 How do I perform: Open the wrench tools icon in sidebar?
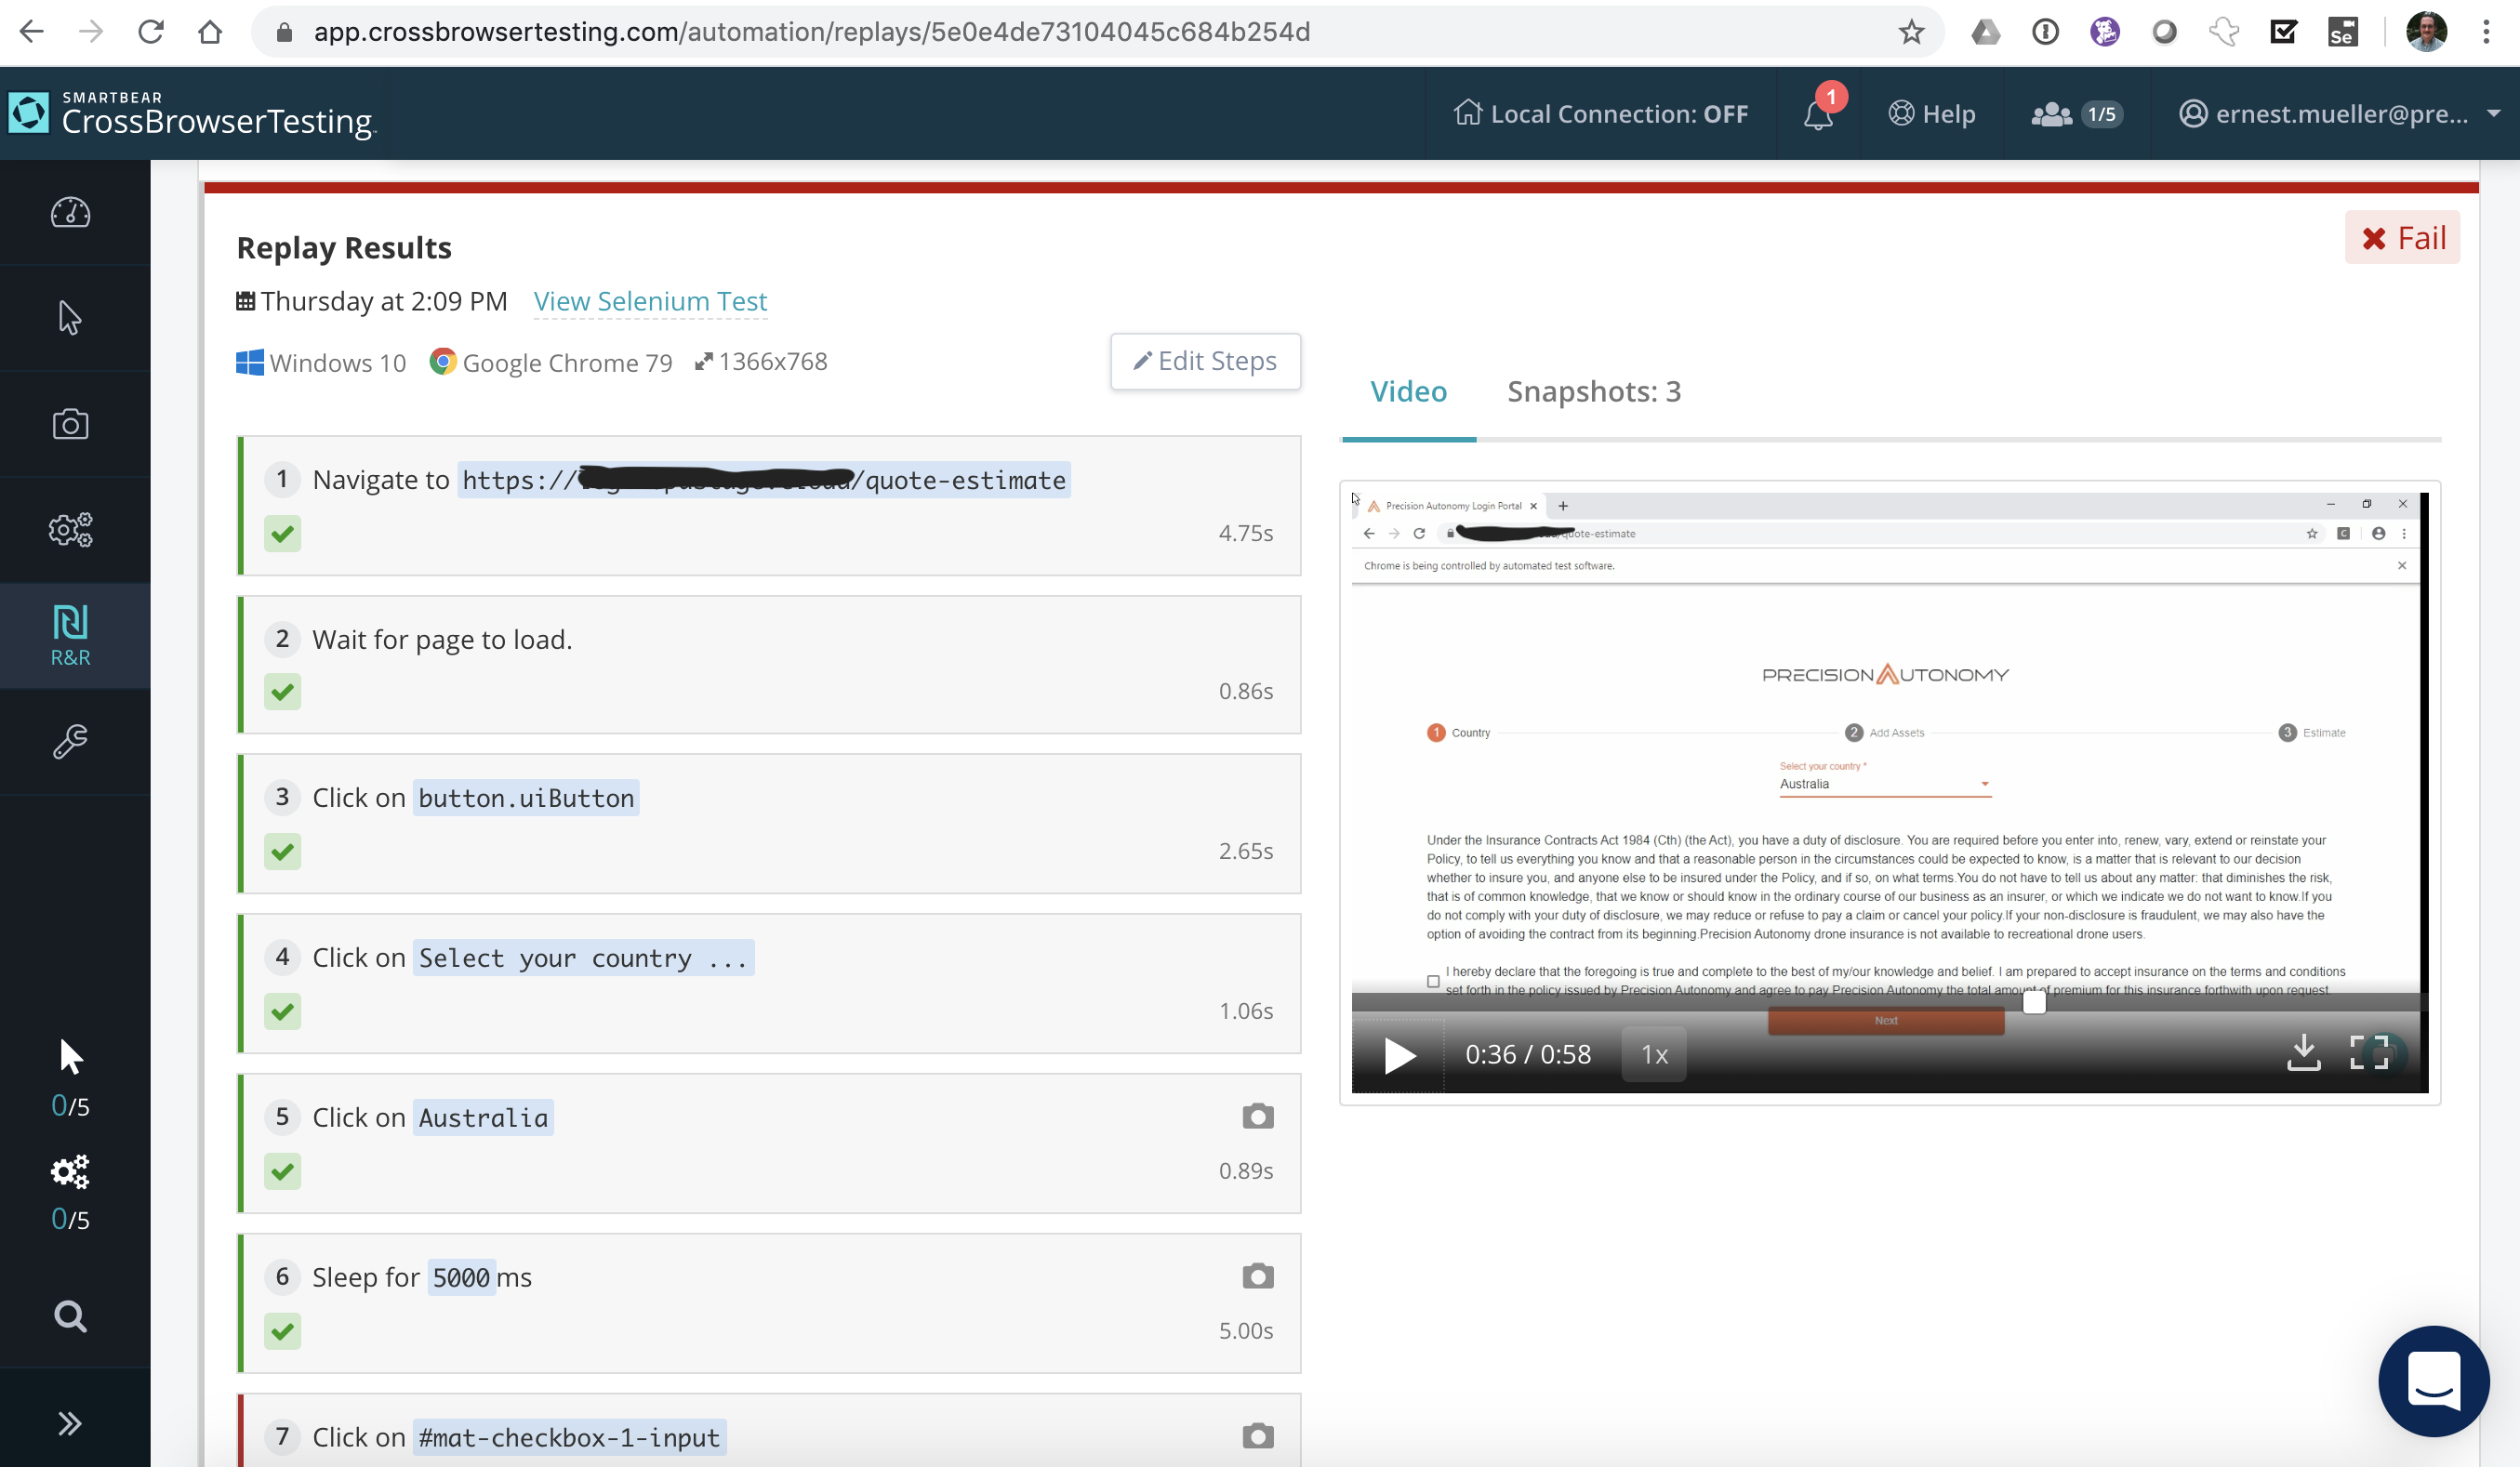click(x=70, y=741)
